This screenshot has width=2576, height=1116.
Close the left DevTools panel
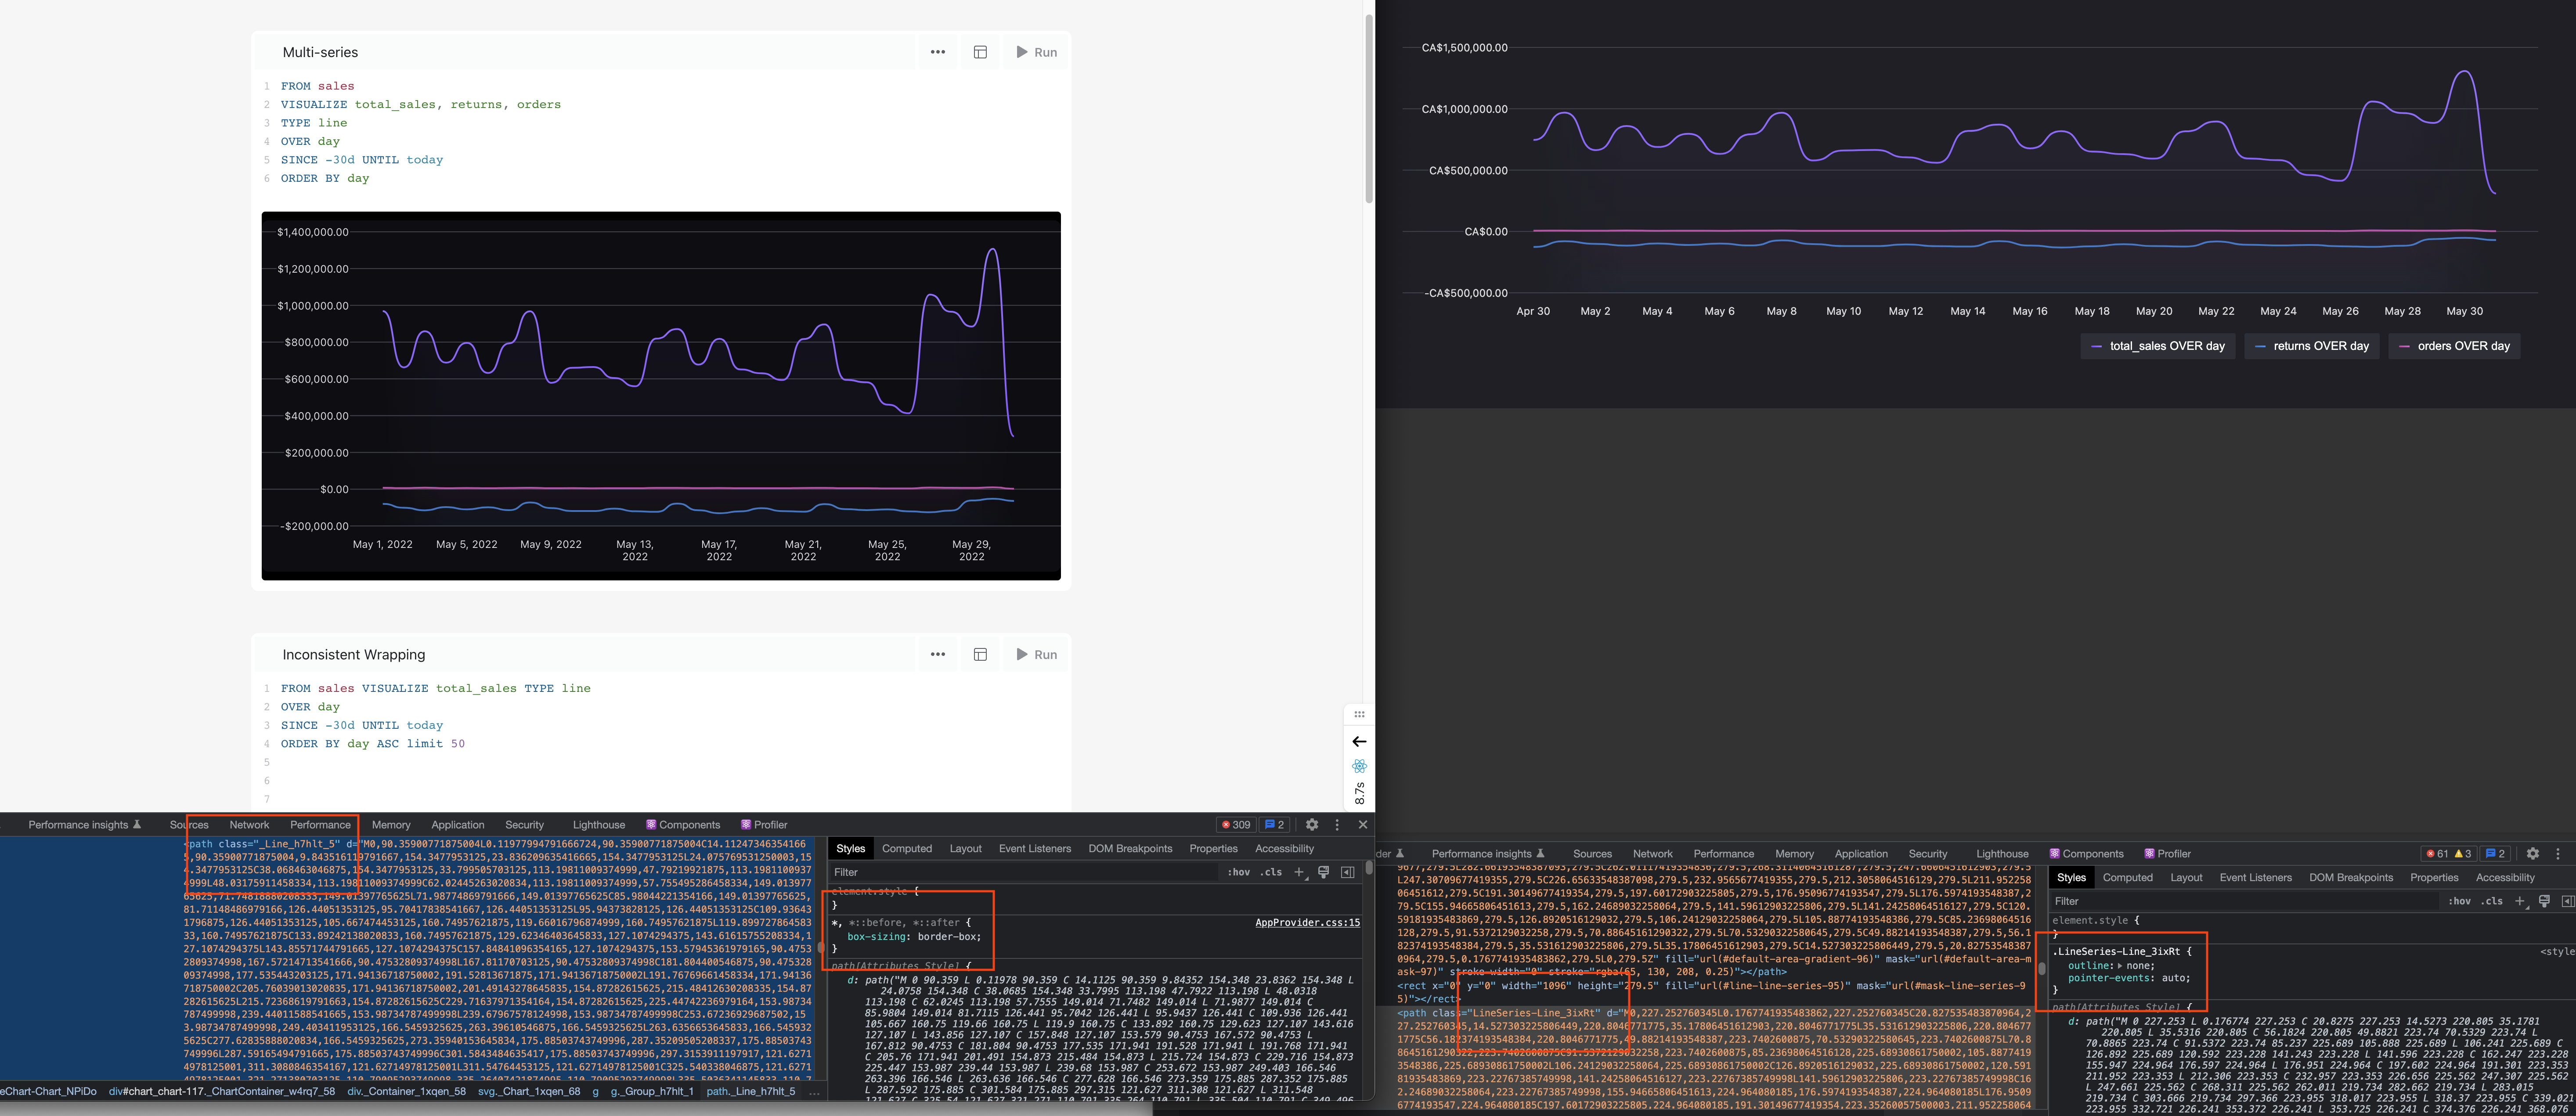(x=1362, y=824)
